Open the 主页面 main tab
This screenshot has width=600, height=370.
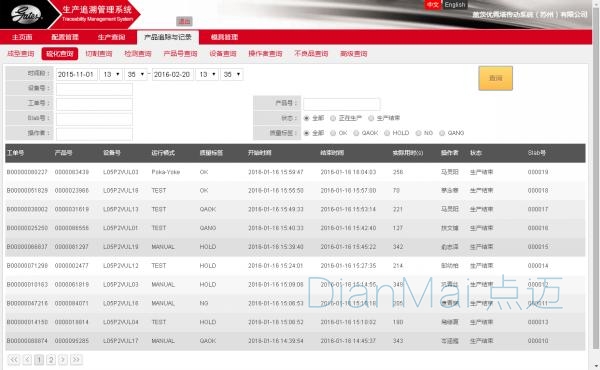pos(22,37)
